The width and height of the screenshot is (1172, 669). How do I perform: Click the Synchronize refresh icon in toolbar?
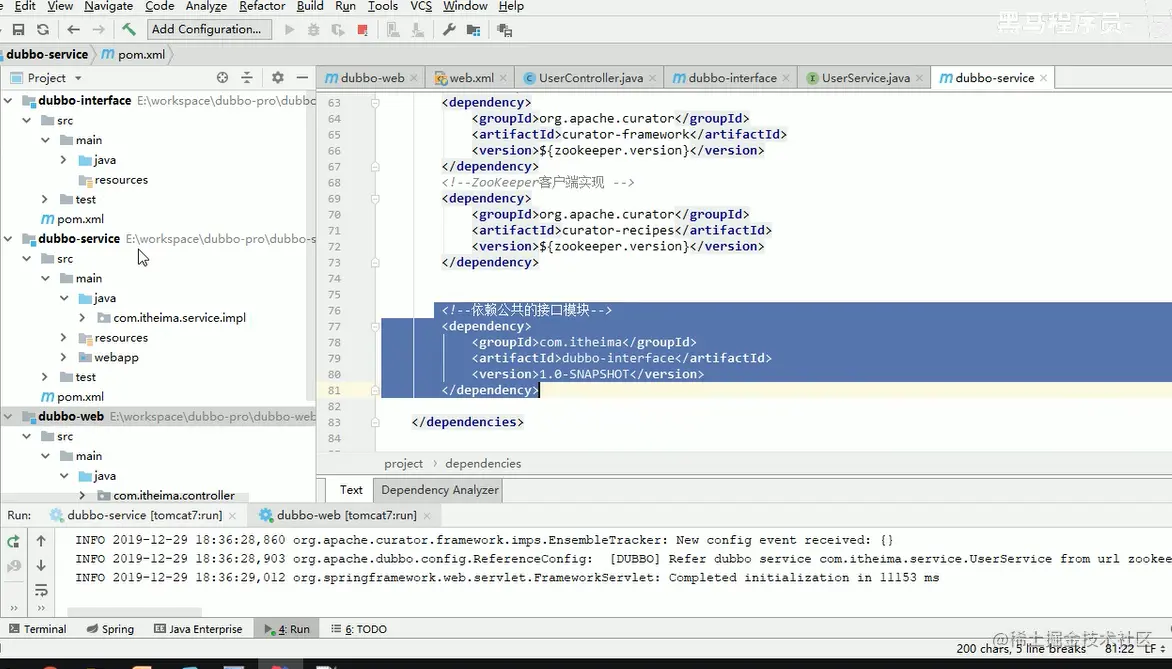pyautogui.click(x=43, y=30)
